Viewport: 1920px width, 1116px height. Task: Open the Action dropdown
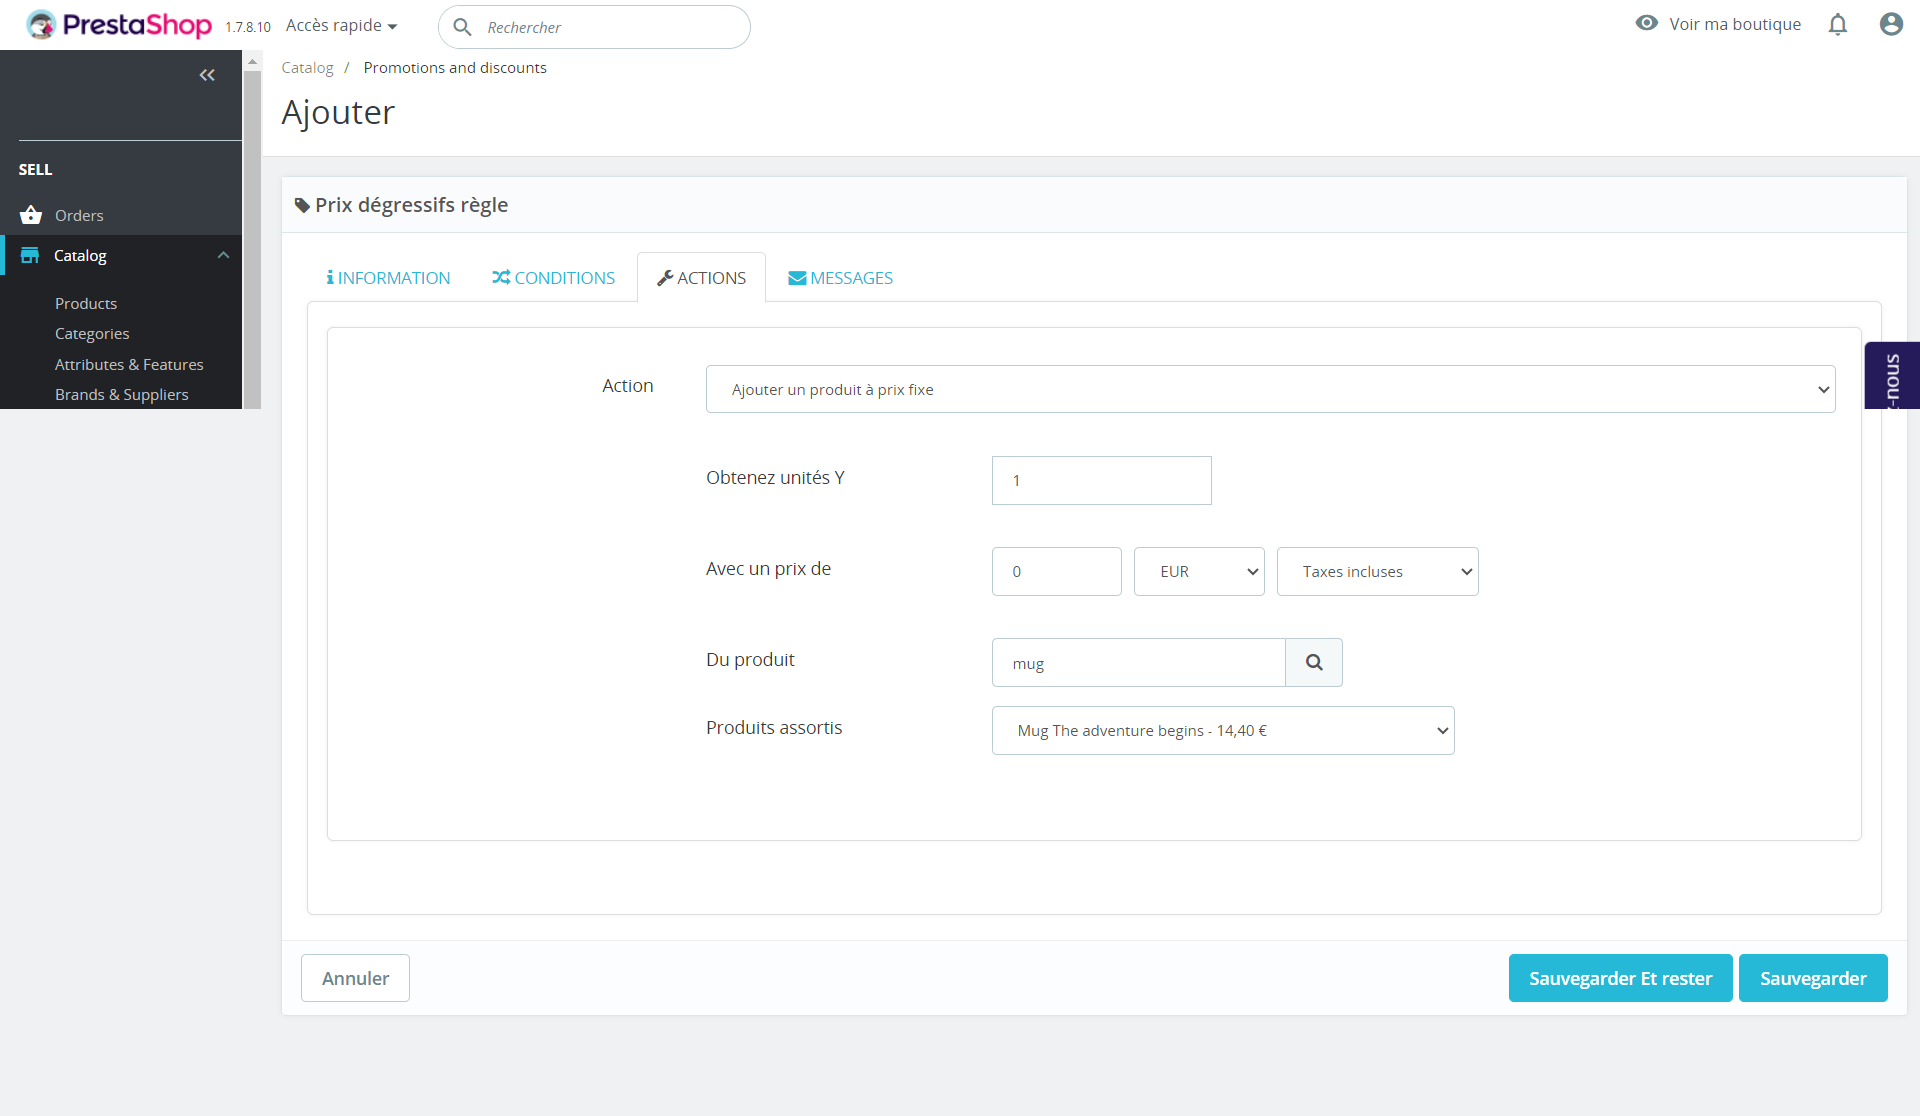pos(1270,389)
